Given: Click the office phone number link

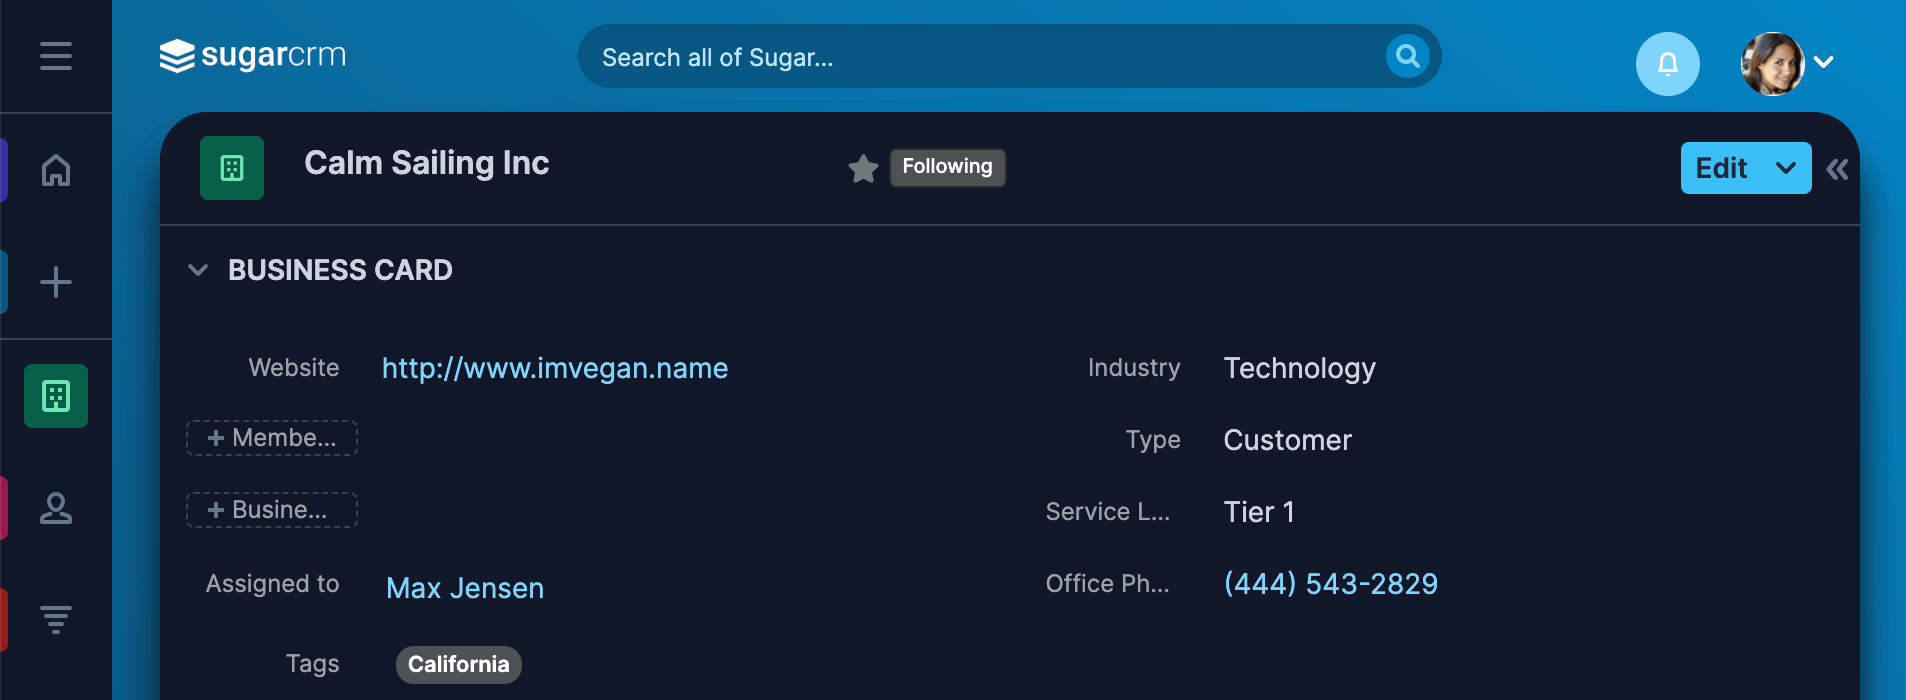Looking at the screenshot, I should (1331, 584).
